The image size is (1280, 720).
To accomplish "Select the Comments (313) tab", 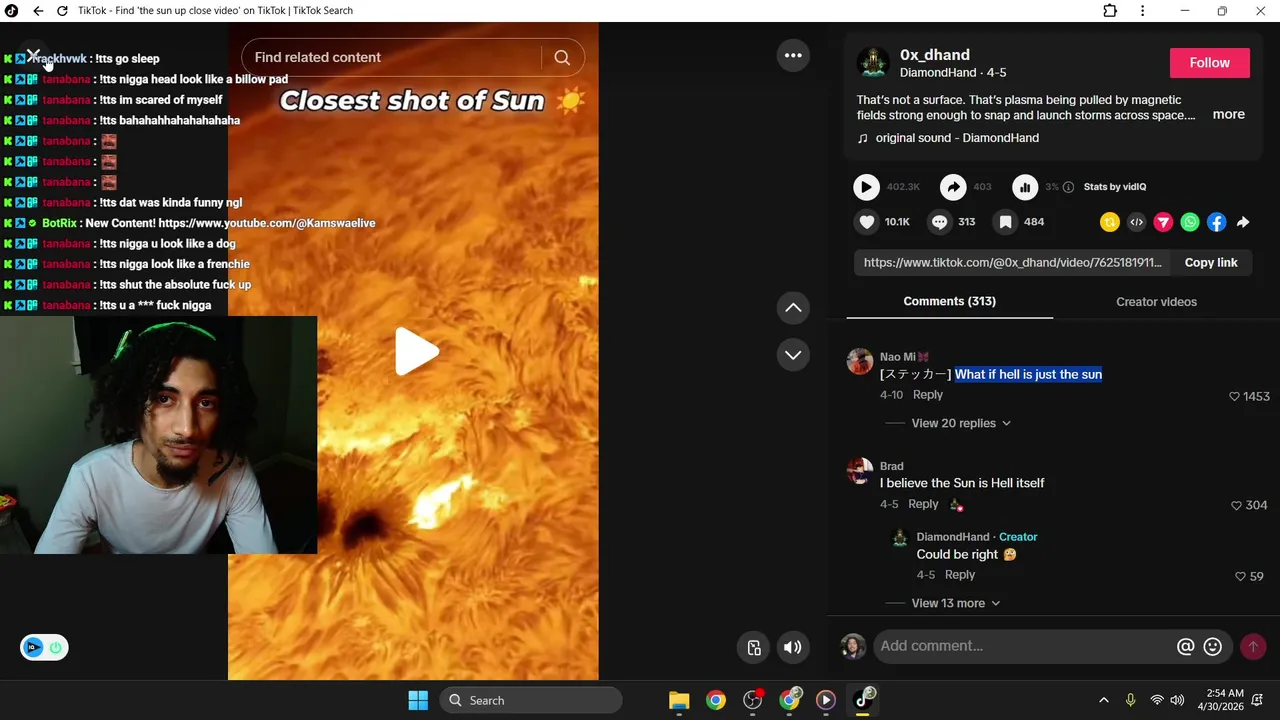I will tap(949, 302).
